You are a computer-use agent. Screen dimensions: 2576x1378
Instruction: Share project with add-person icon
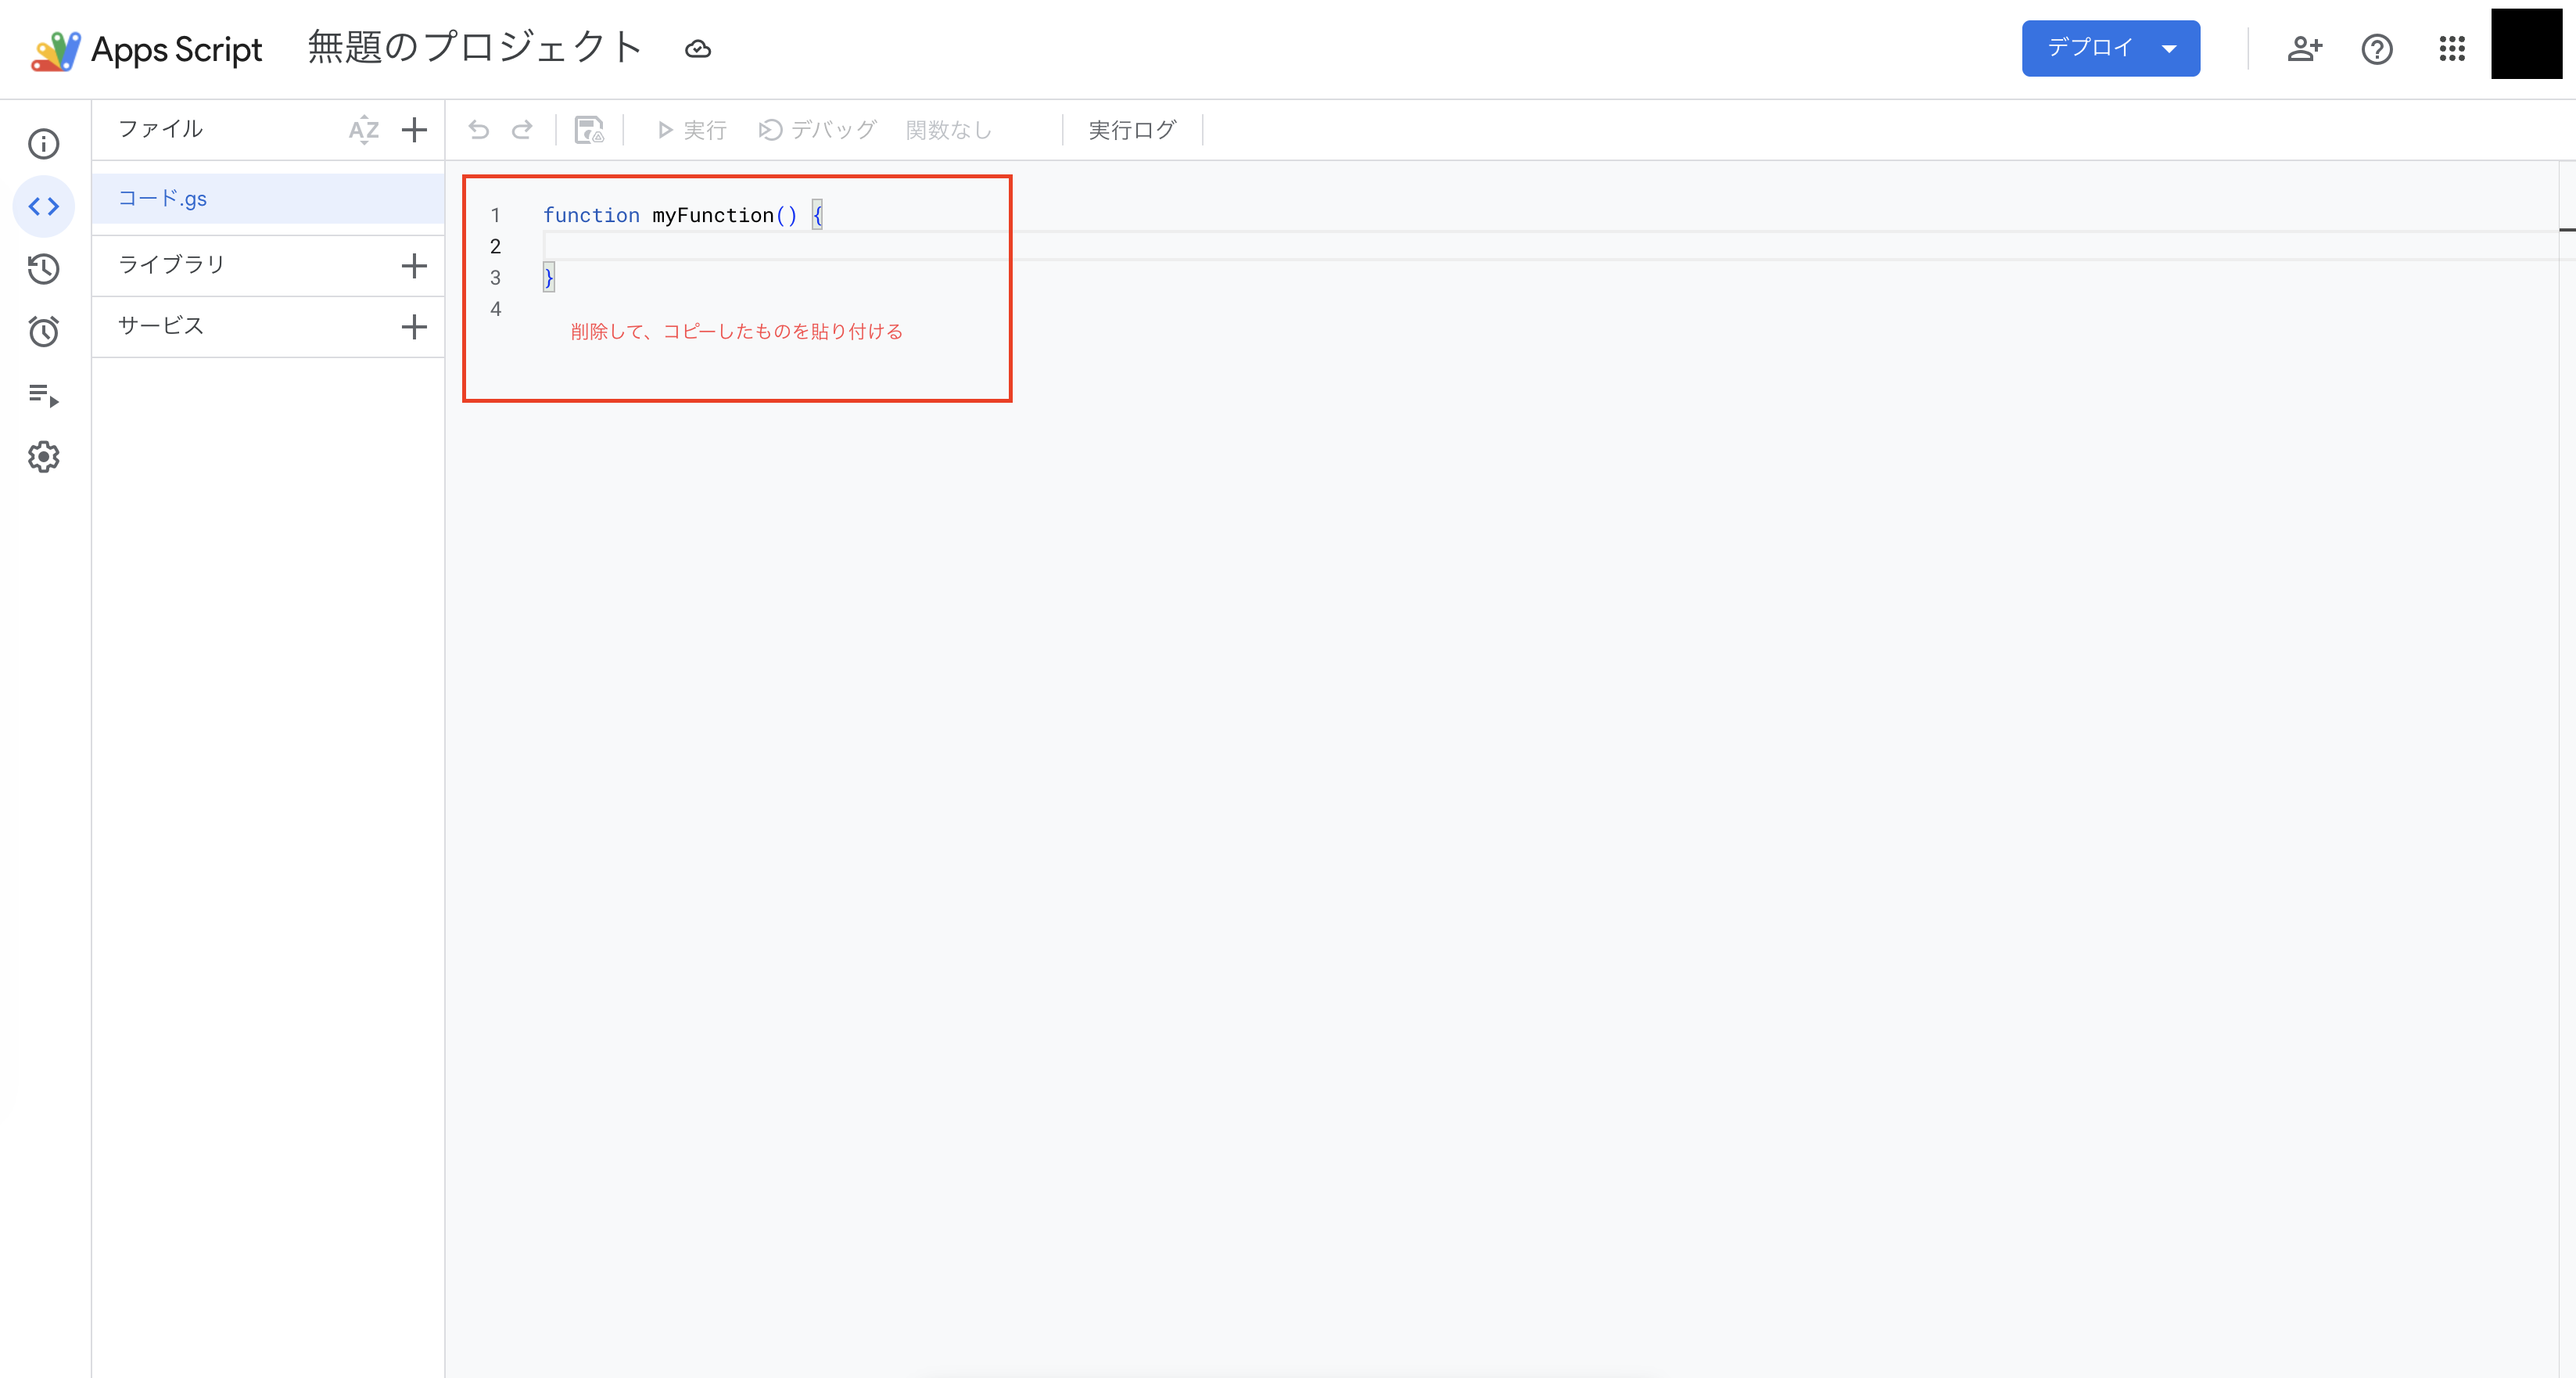[2304, 49]
